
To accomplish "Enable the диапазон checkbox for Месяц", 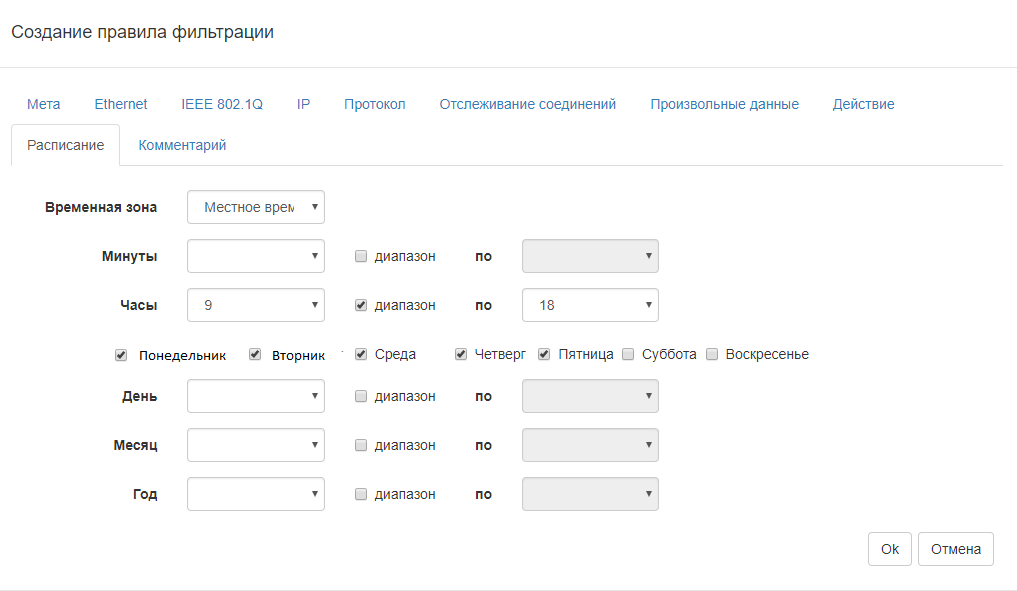I will (361, 445).
